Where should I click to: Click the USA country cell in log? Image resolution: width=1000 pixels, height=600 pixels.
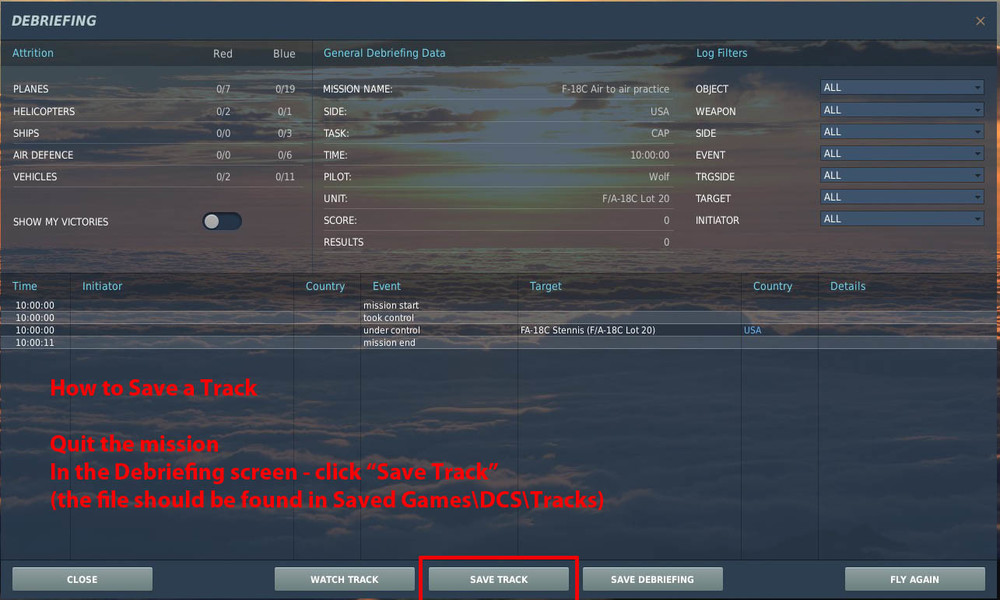tap(753, 330)
